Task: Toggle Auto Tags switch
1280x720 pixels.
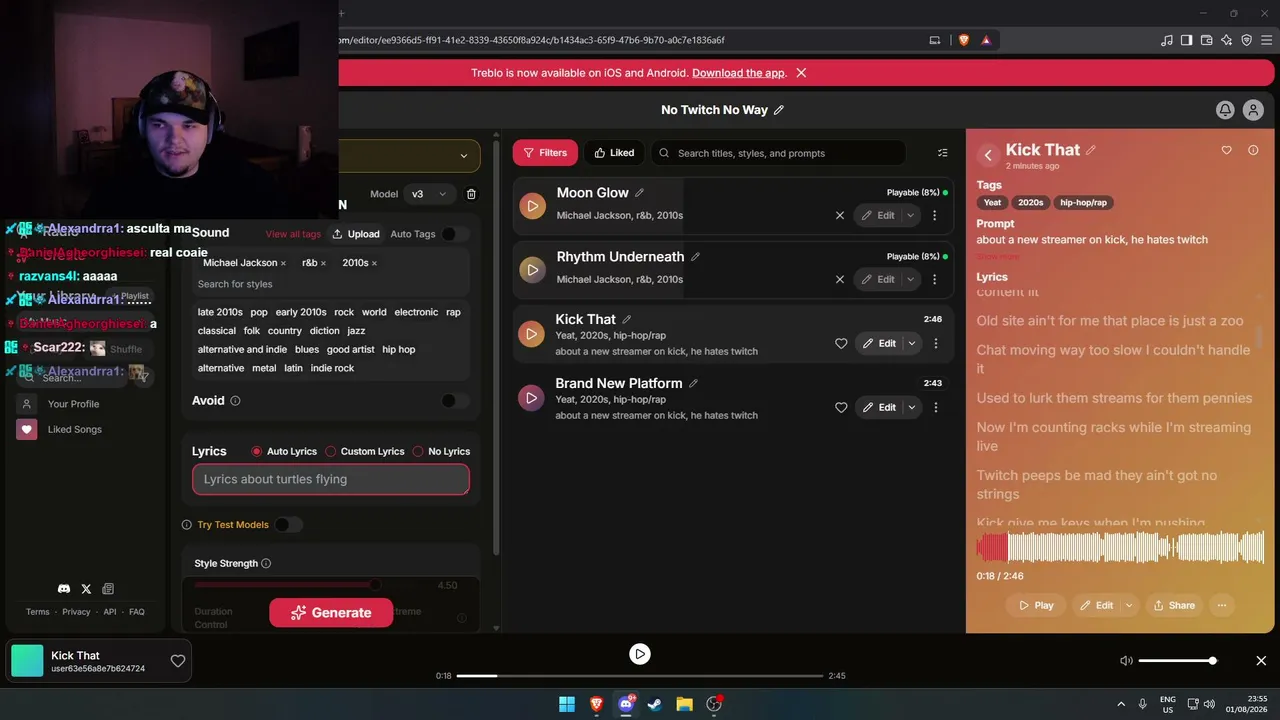Action: click(455, 234)
